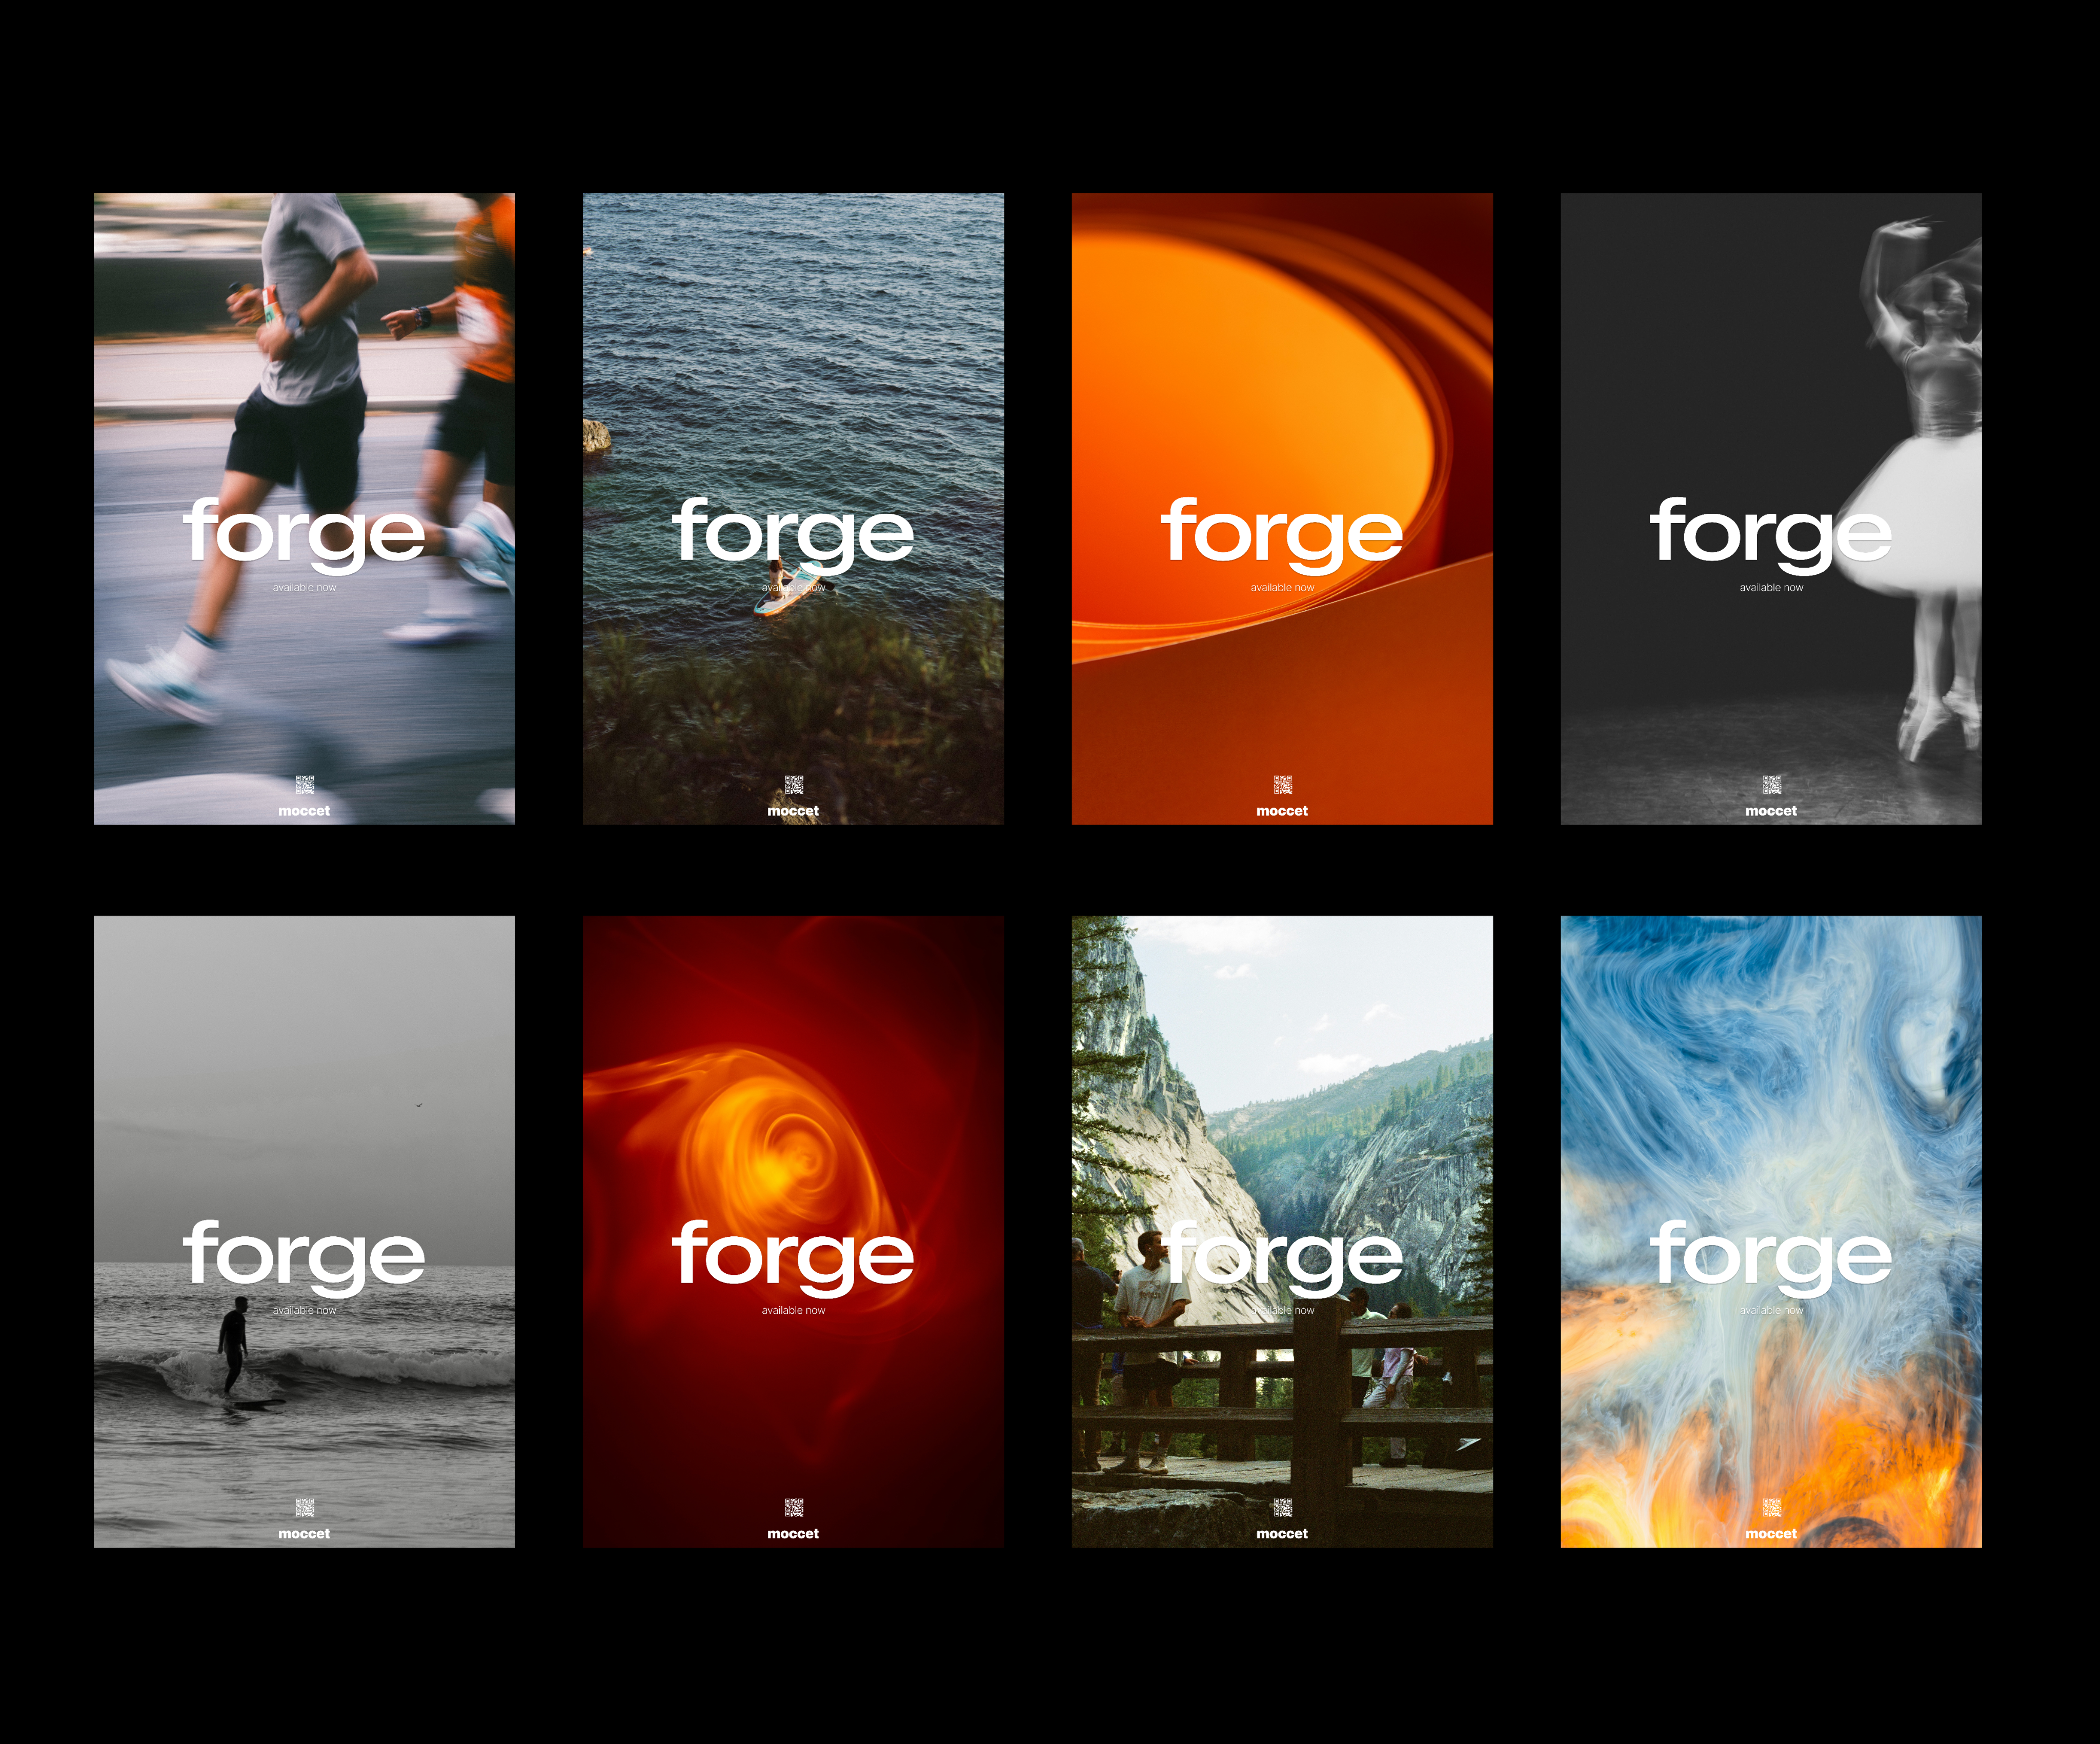
Task: Click 'available now' on the orange paper poster
Action: coord(1282,588)
